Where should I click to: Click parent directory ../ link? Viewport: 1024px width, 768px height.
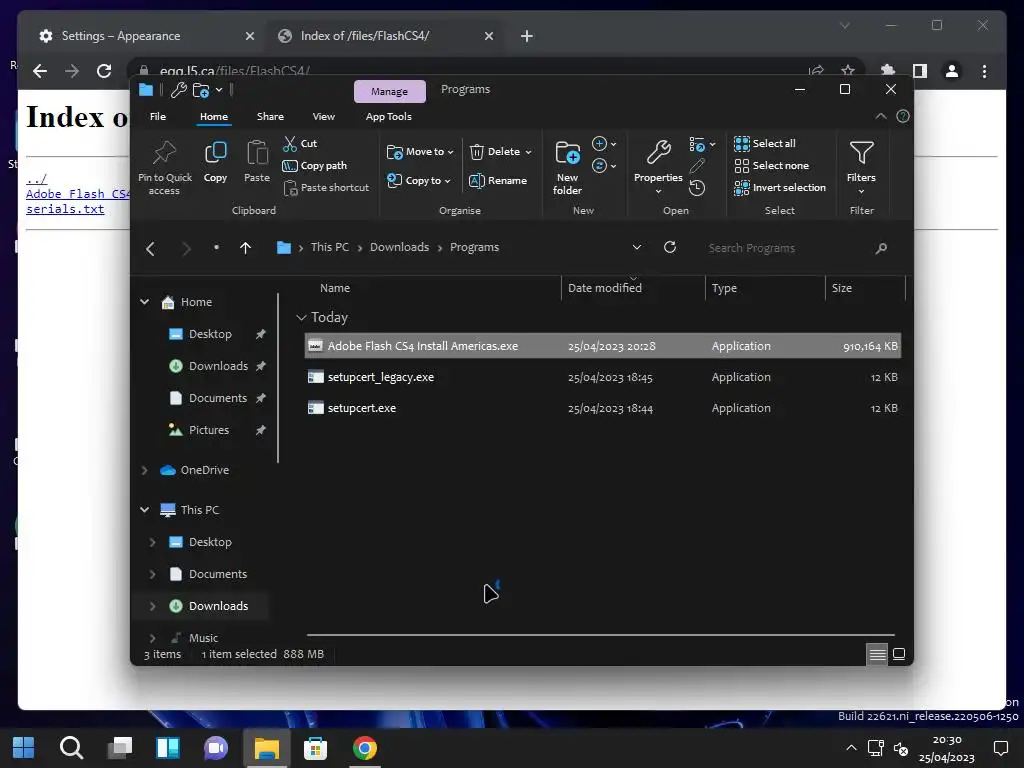click(37, 179)
